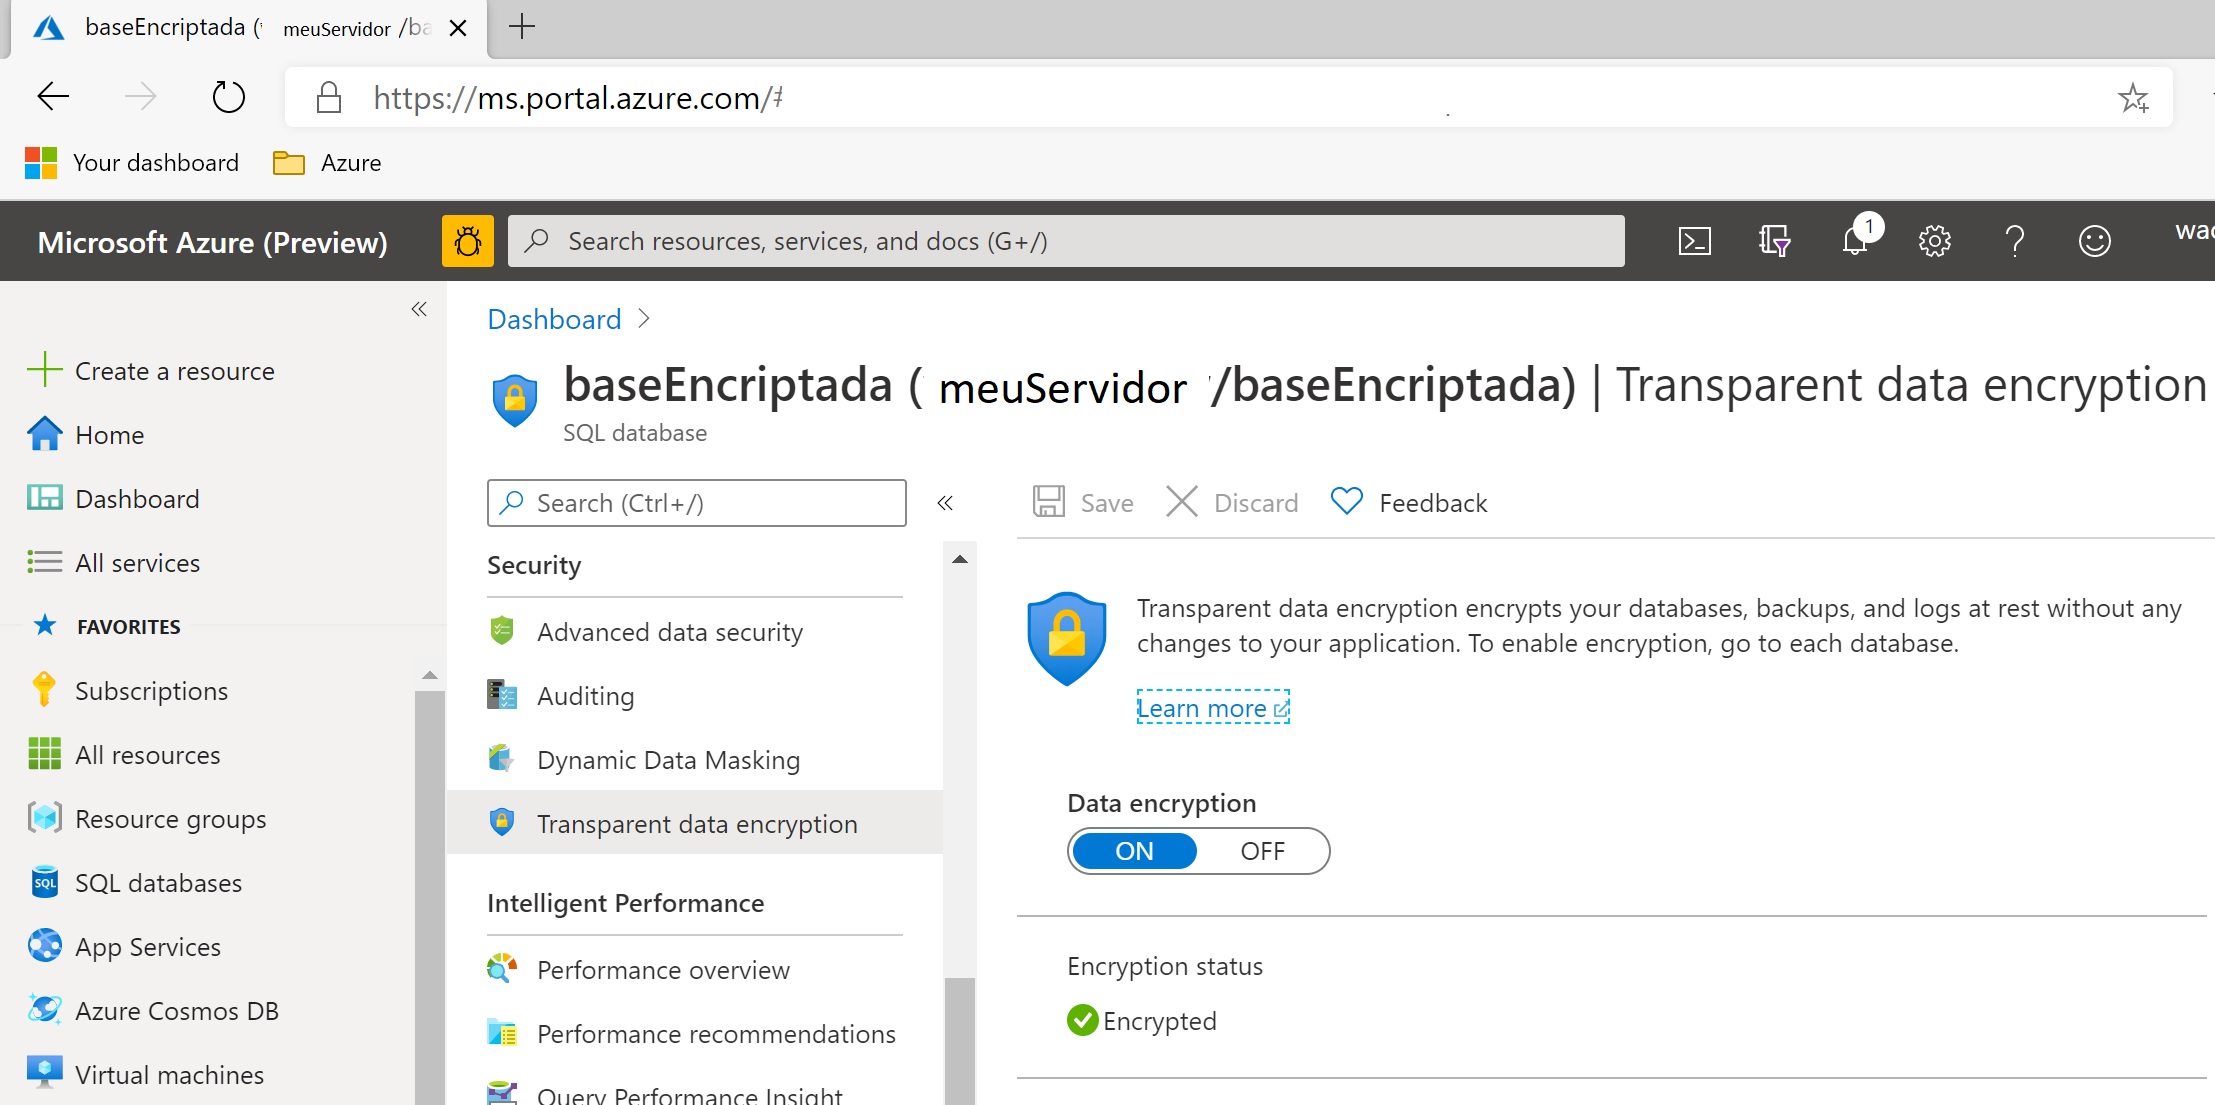Screen dimensions: 2215x1105
Task: Click the browser address bar URL
Action: coord(578,98)
